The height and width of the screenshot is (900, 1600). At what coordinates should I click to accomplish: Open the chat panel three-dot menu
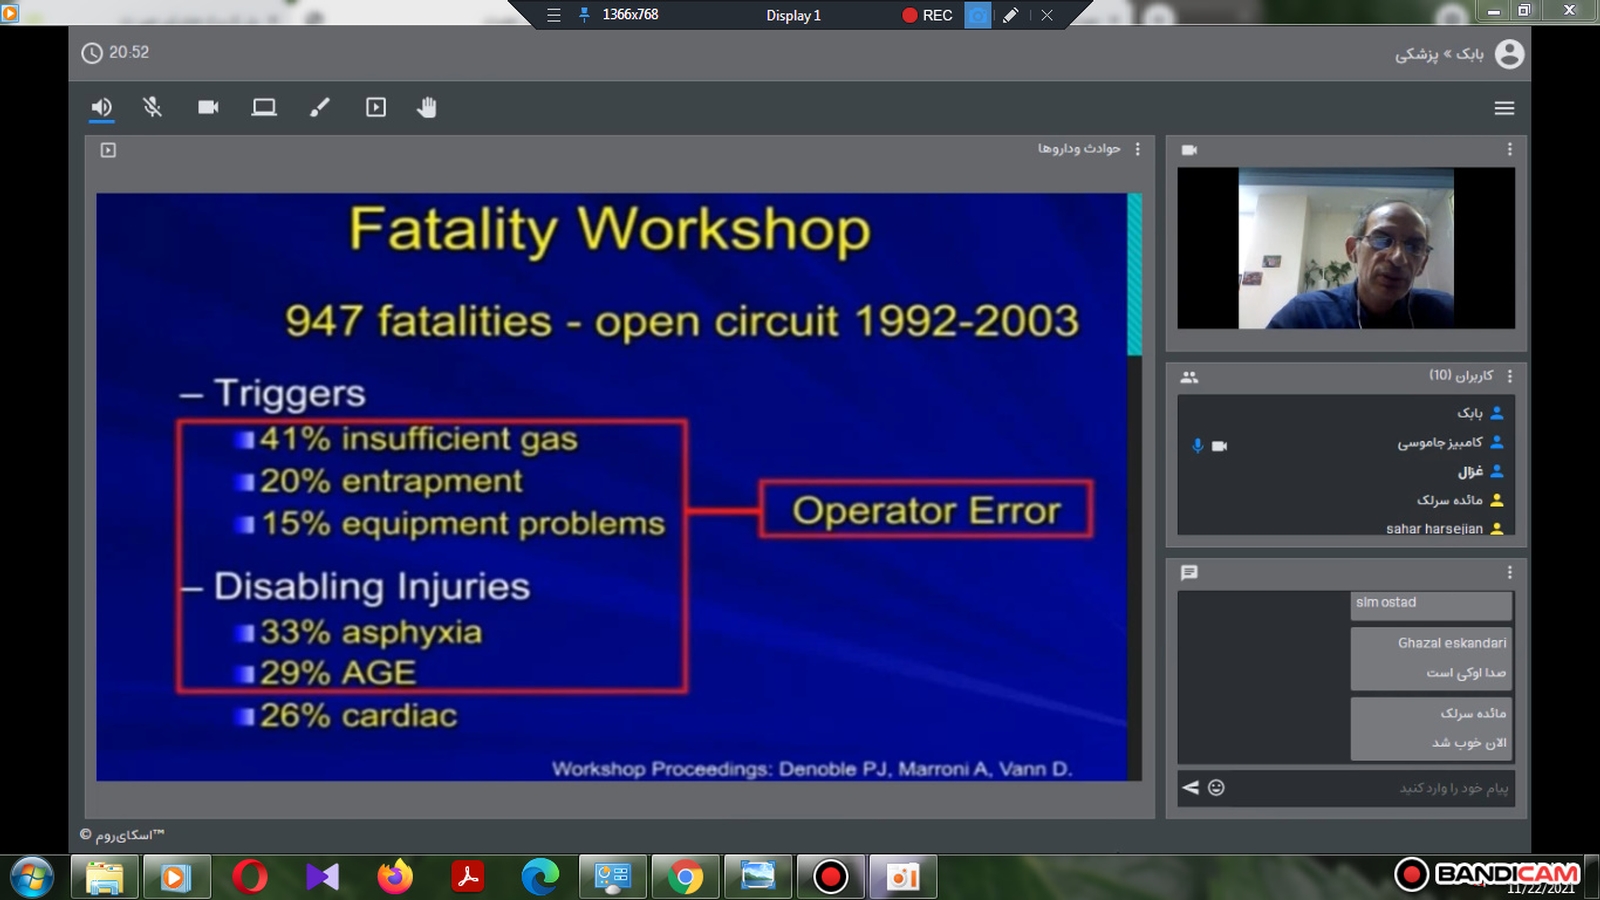coord(1509,572)
